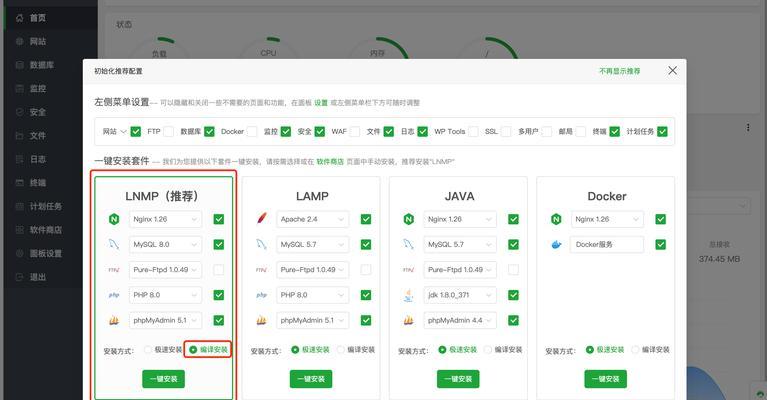
Task: Select 编译安装 radio in Docker card
Action: click(635, 350)
